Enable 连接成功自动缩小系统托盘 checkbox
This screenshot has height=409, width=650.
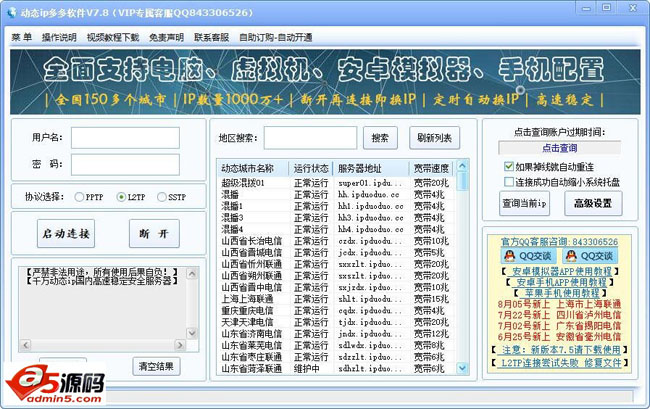coord(509,182)
